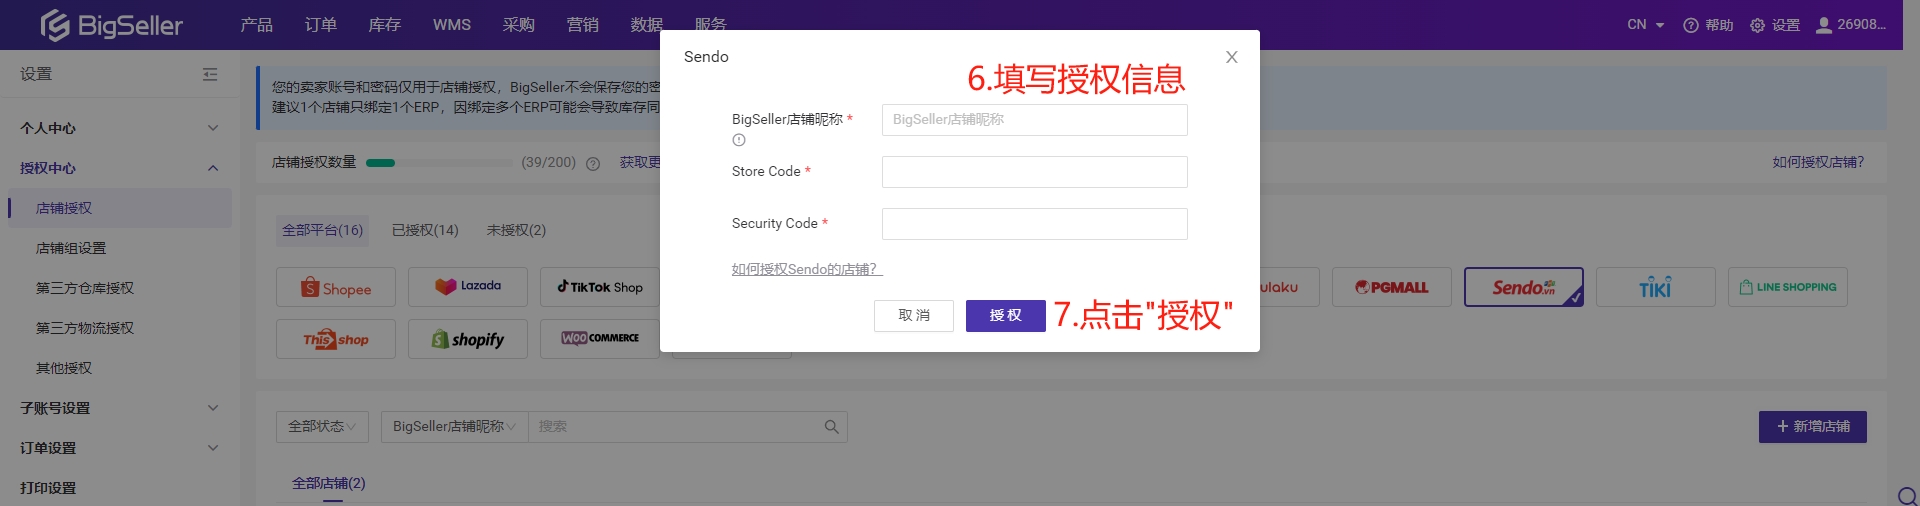
Task: Open the user account 26908 menu
Action: click(x=1850, y=25)
